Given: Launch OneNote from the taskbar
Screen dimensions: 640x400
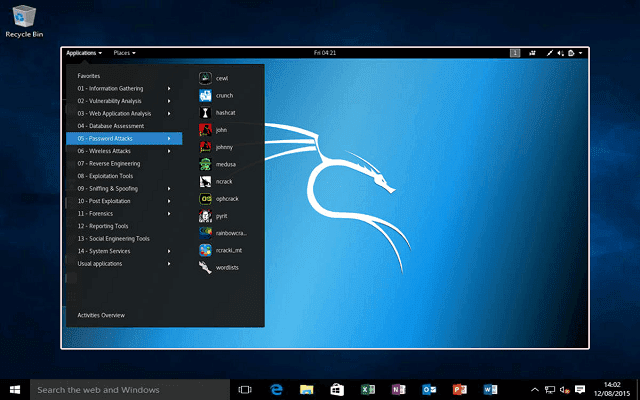Looking at the screenshot, I should pyautogui.click(x=398, y=390).
